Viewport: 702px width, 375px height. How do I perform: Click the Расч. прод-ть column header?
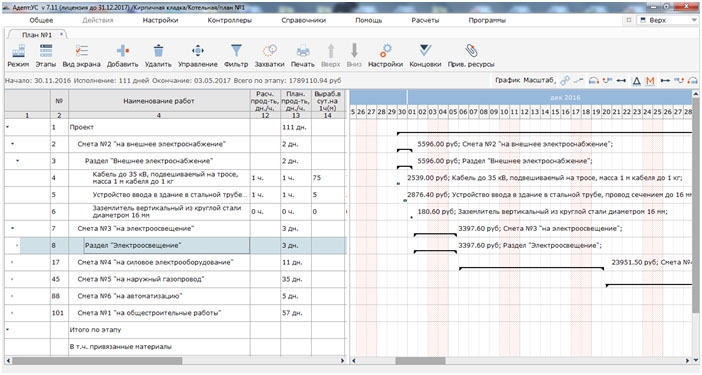pyautogui.click(x=265, y=101)
